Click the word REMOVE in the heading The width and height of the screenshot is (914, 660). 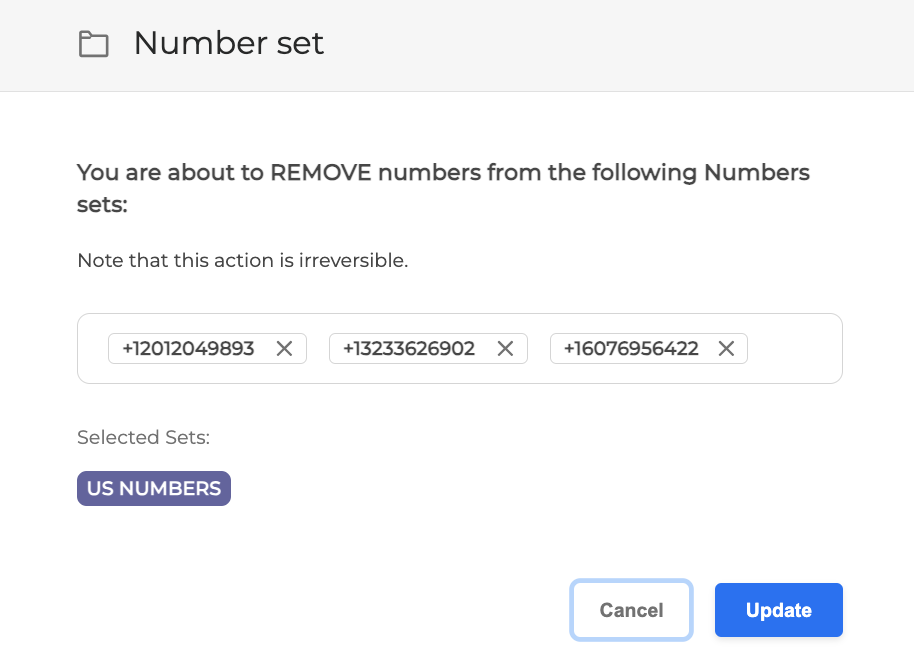tap(319, 172)
